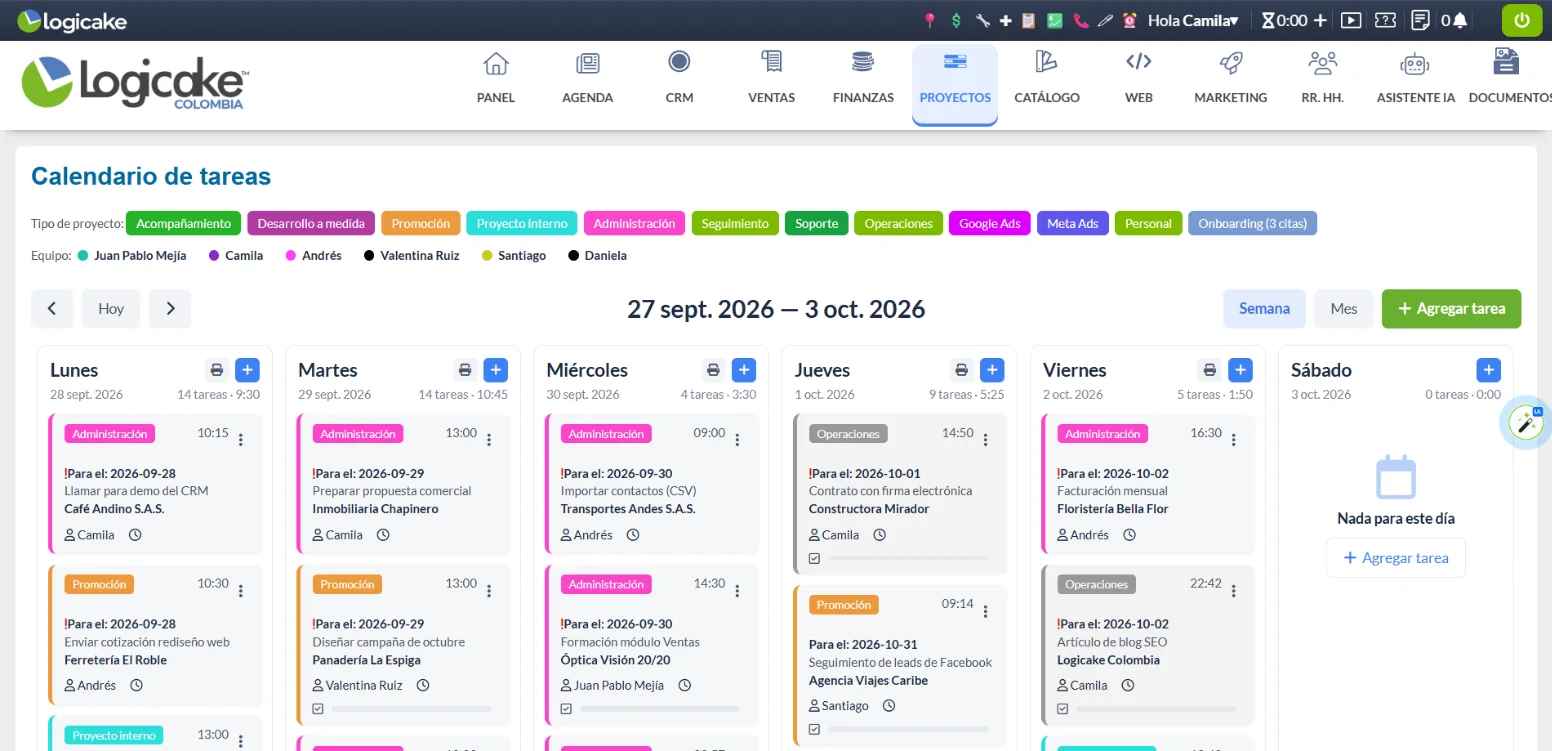This screenshot has height=751, width=1552.
Task: Open options menu for Preparar propuesta comercial card
Action: coord(489,439)
